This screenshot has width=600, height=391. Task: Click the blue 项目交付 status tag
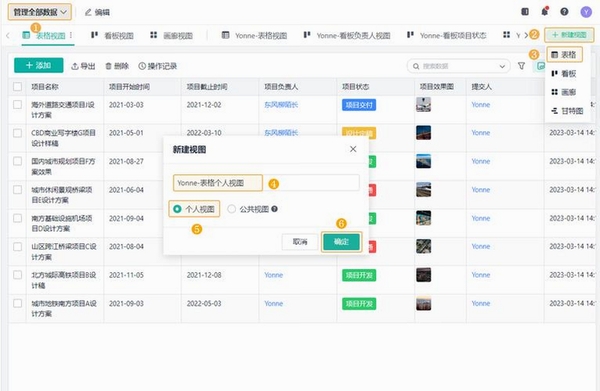pyautogui.click(x=359, y=104)
